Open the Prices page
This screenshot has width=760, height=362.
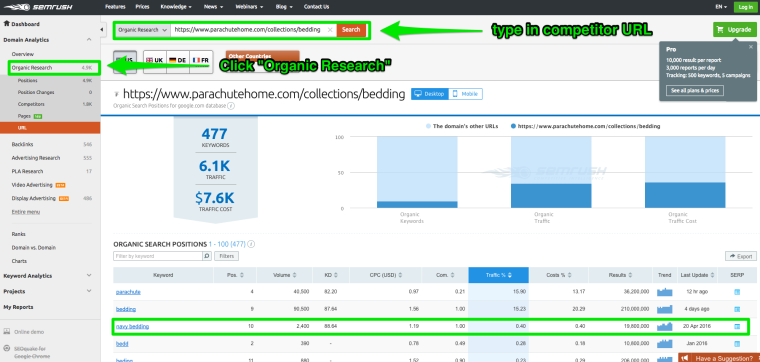point(142,7)
